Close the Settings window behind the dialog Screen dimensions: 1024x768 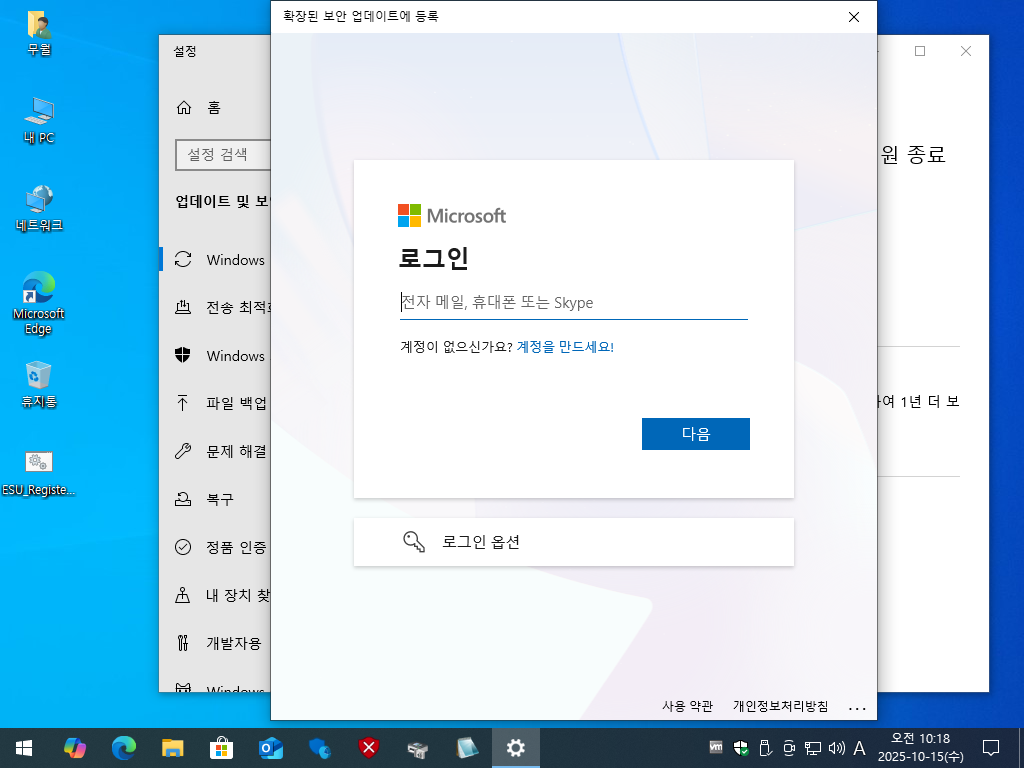pyautogui.click(x=966, y=51)
